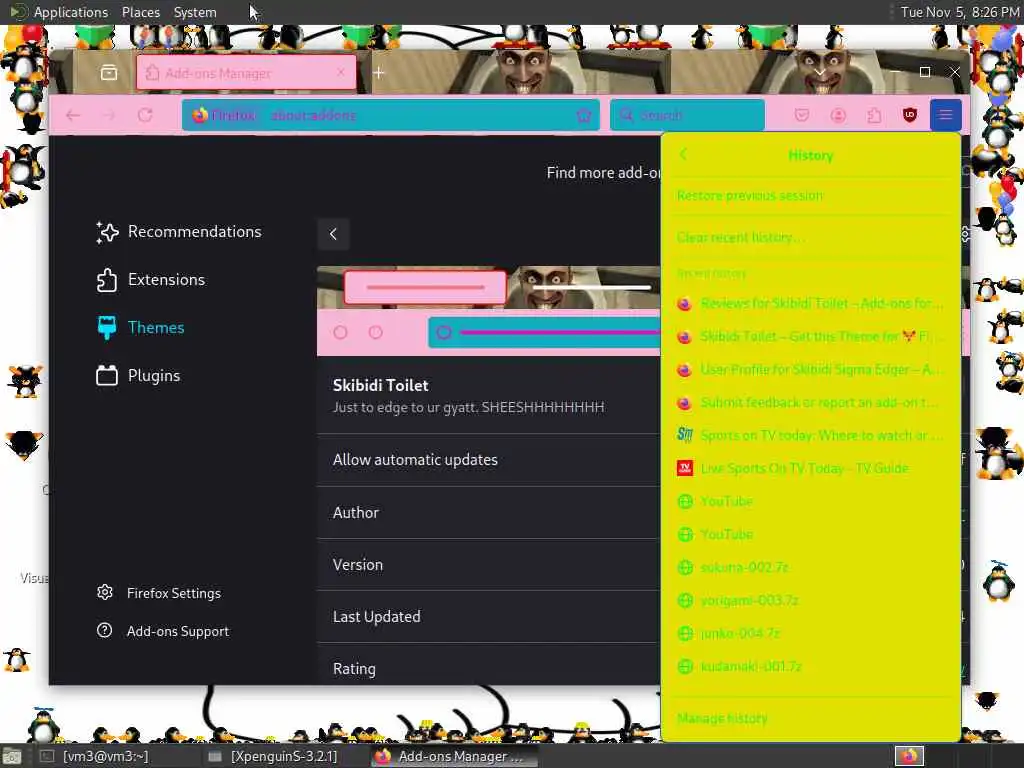Open Submit feedback or report history entry
Viewport: 1024px width, 768px height.
810,402
